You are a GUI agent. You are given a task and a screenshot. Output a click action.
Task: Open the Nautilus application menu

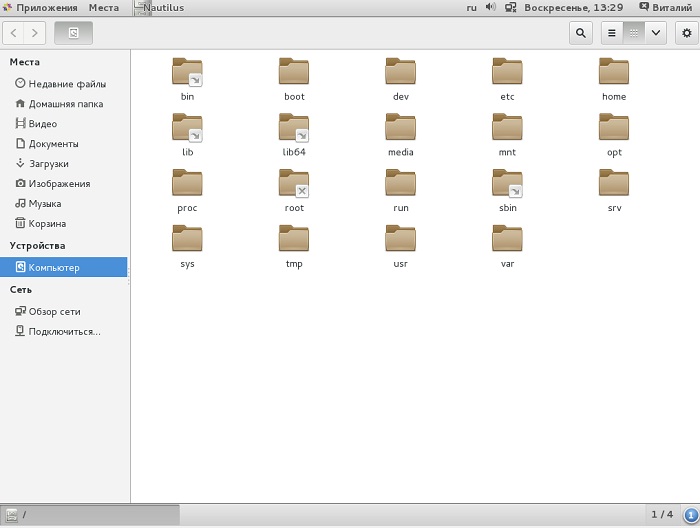point(160,8)
